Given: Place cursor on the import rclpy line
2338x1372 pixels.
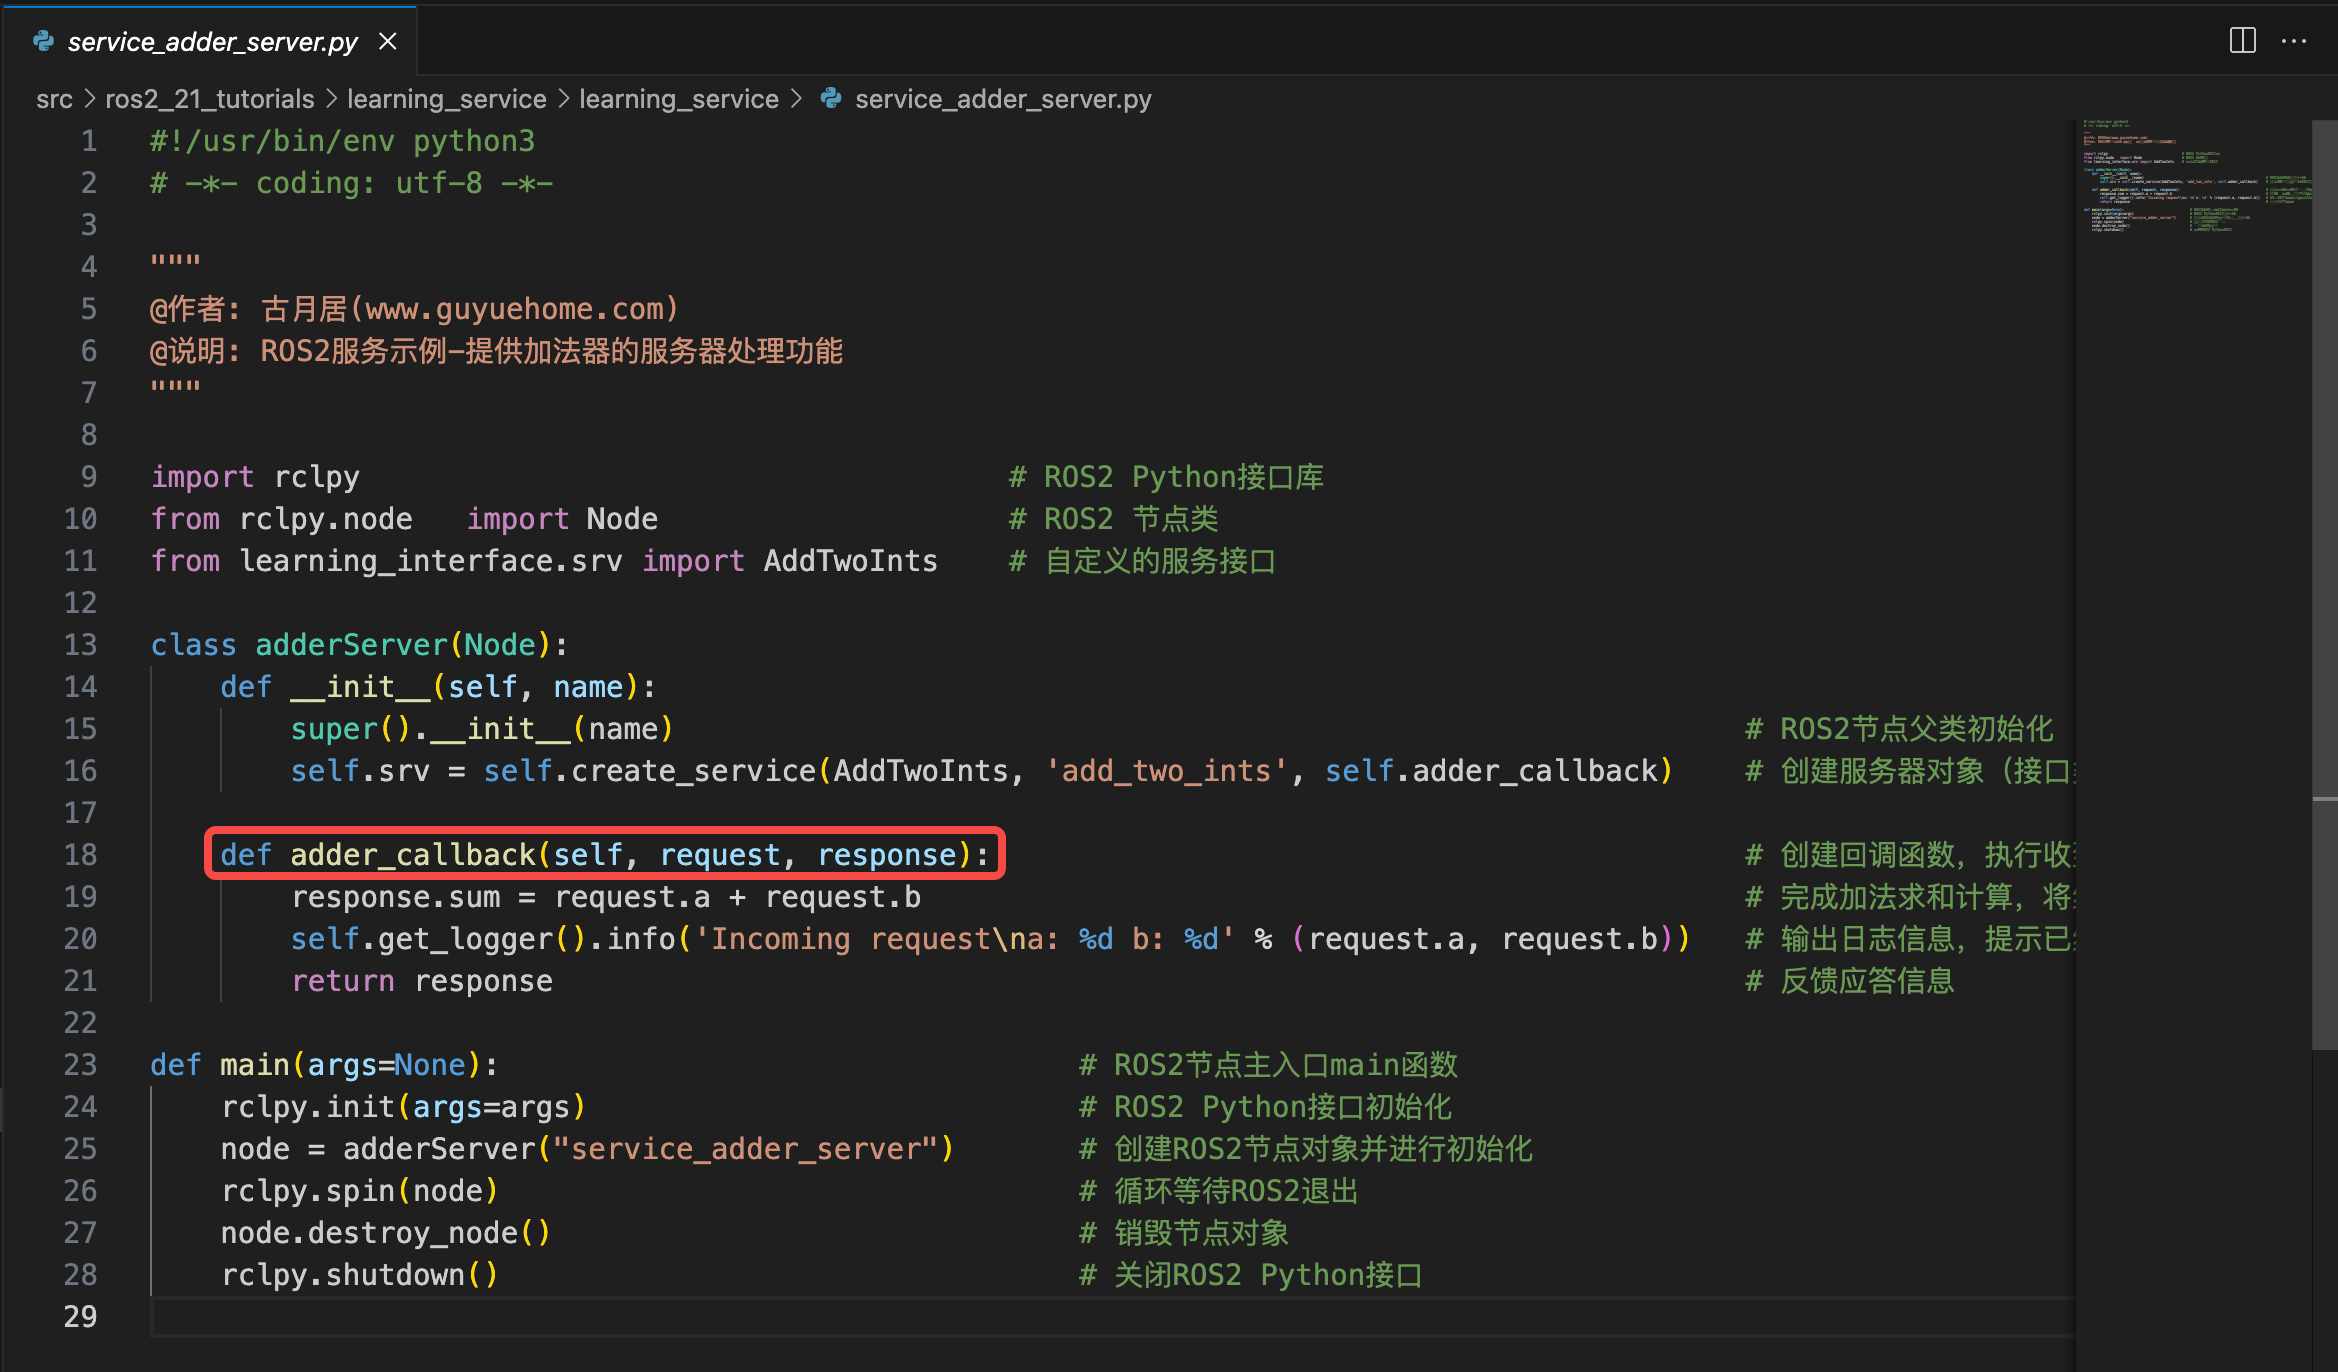Looking at the screenshot, I should pyautogui.click(x=255, y=476).
